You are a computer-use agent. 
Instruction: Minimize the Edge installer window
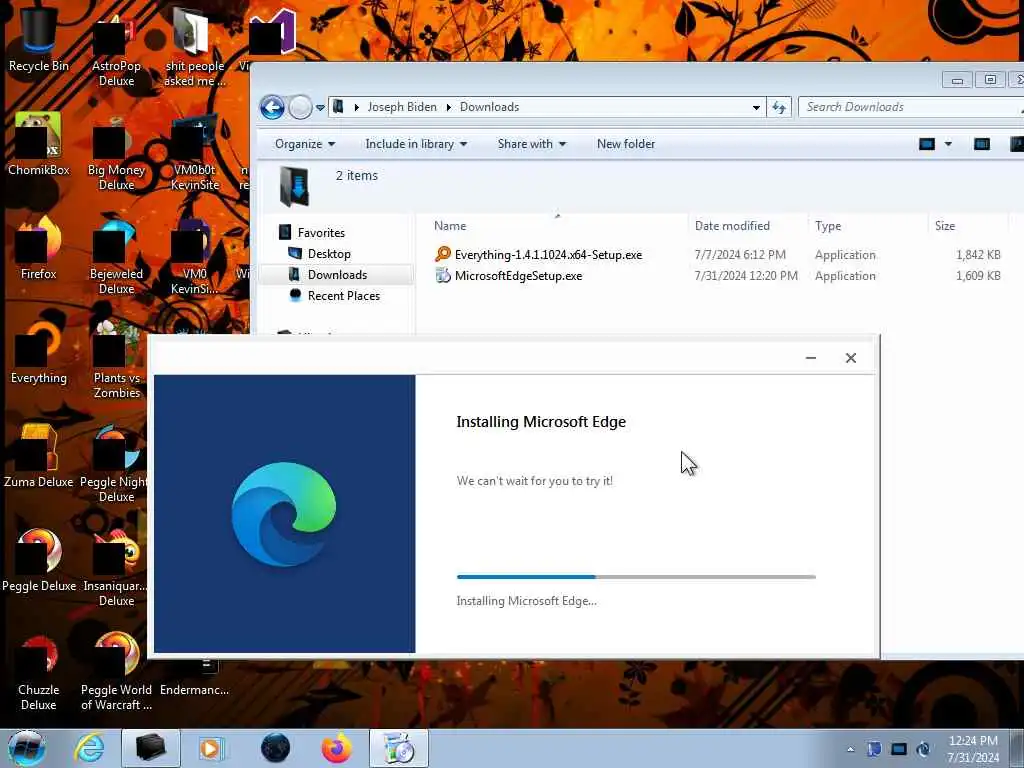point(810,358)
